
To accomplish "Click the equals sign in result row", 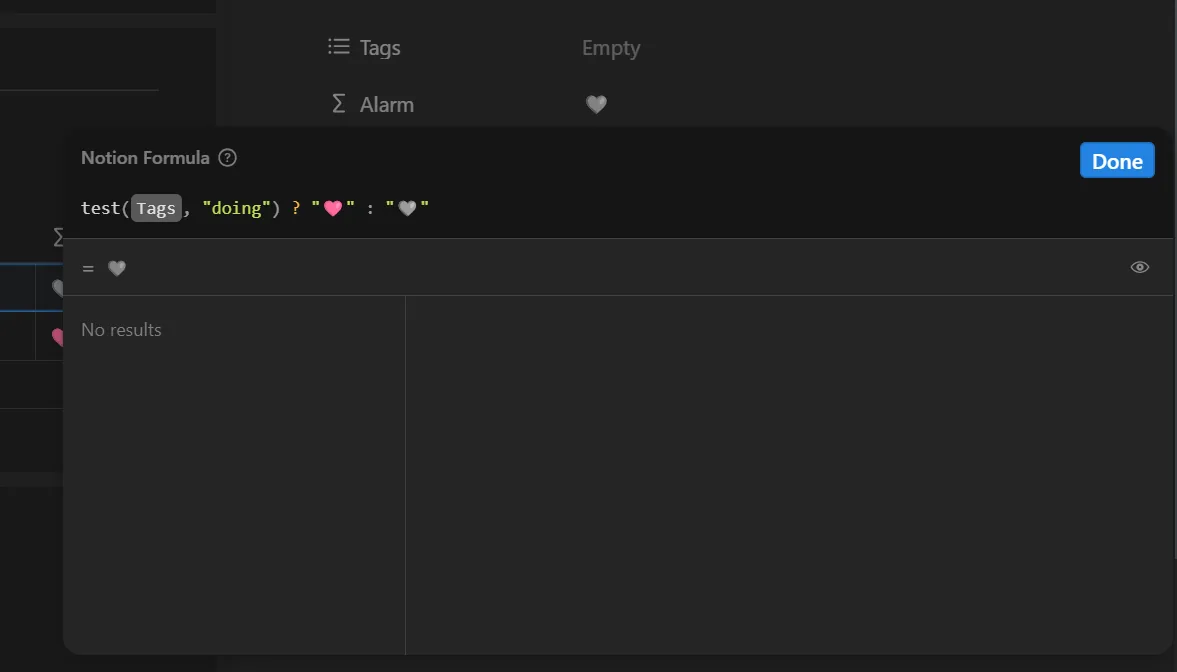I will tap(88, 268).
